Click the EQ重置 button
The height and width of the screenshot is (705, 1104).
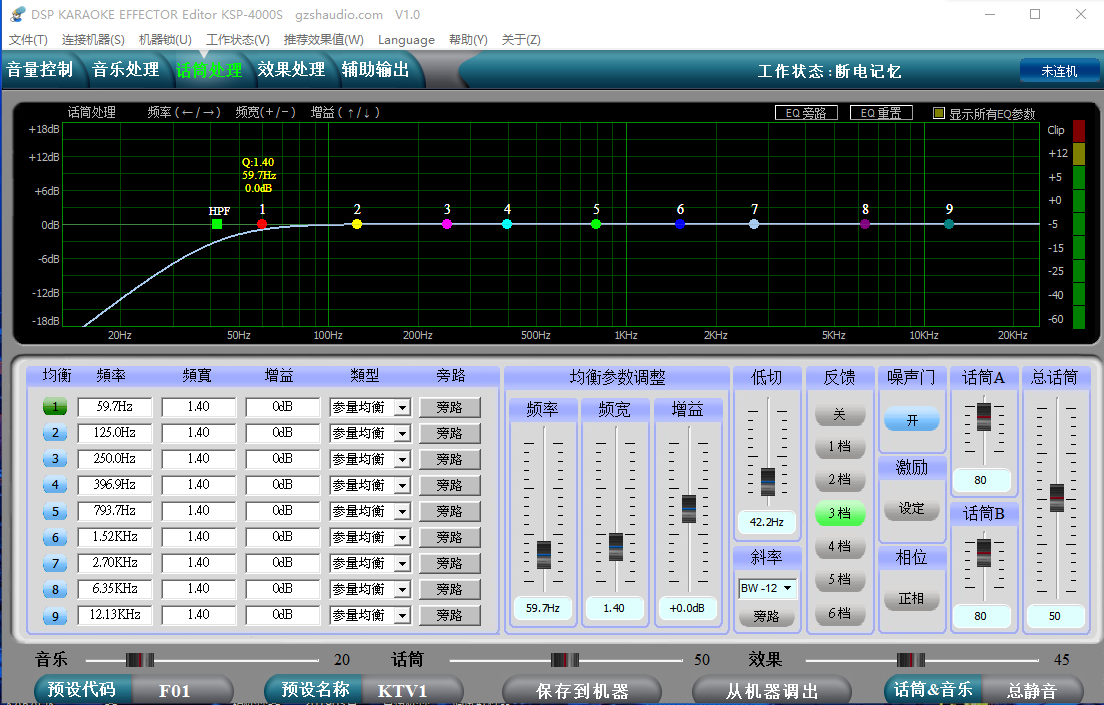pyautogui.click(x=882, y=113)
